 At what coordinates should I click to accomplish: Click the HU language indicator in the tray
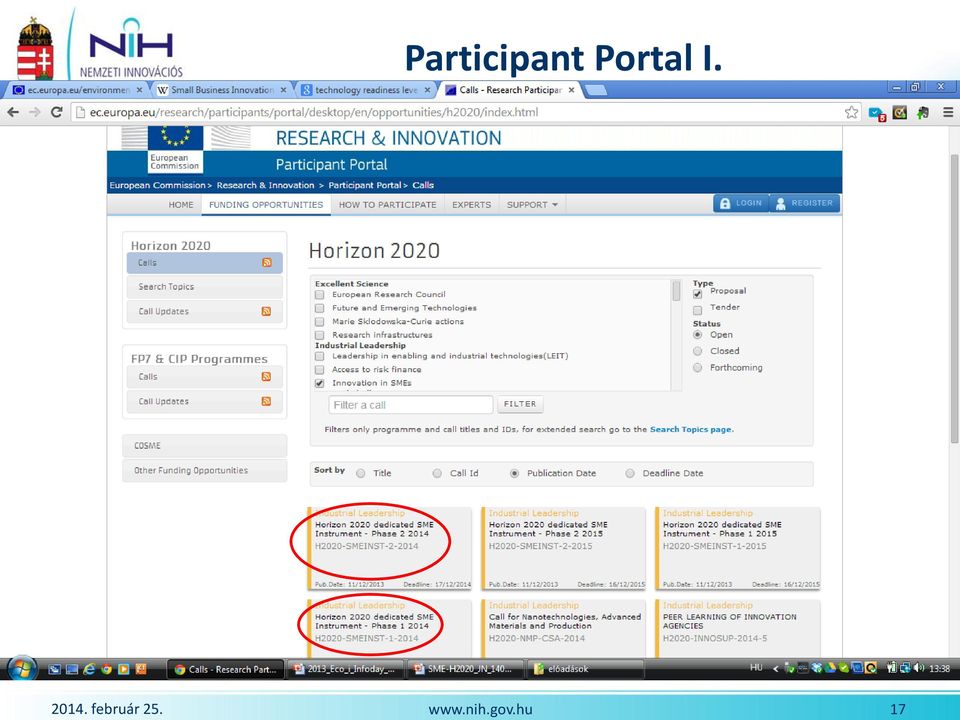click(x=756, y=667)
